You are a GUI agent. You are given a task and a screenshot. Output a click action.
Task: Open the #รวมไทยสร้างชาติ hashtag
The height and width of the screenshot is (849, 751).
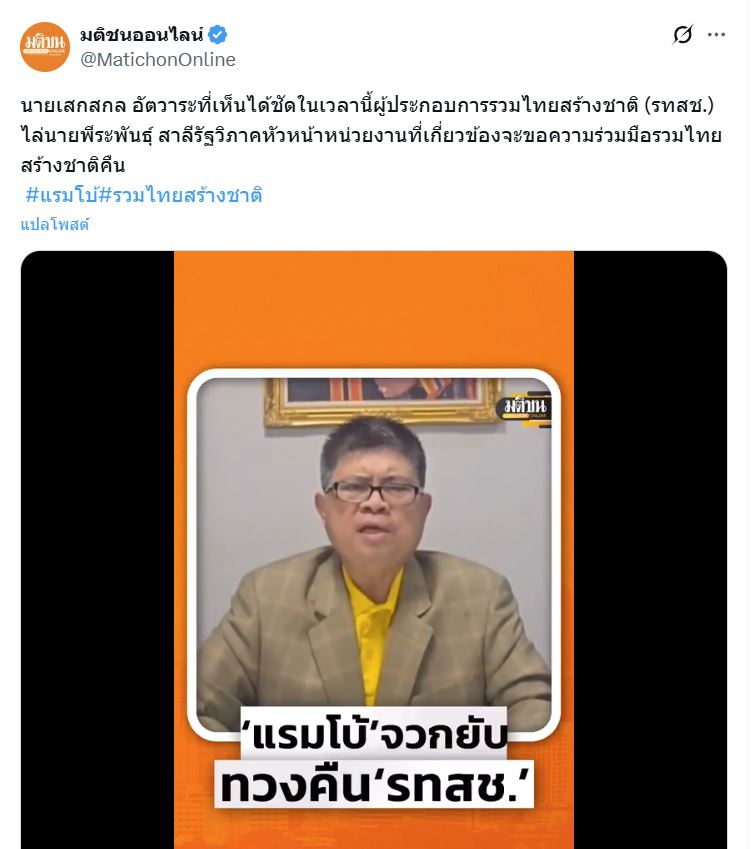click(x=180, y=195)
